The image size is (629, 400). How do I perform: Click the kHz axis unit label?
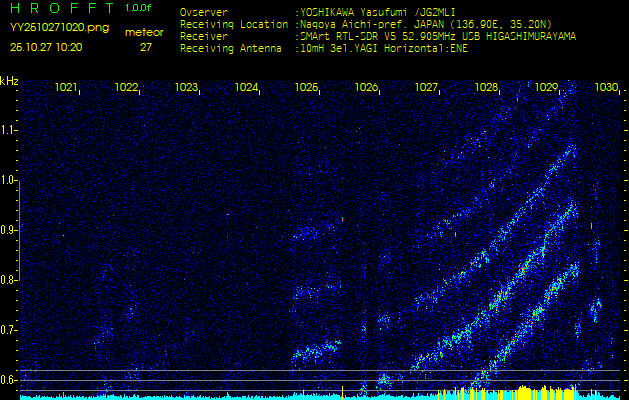coord(9,81)
